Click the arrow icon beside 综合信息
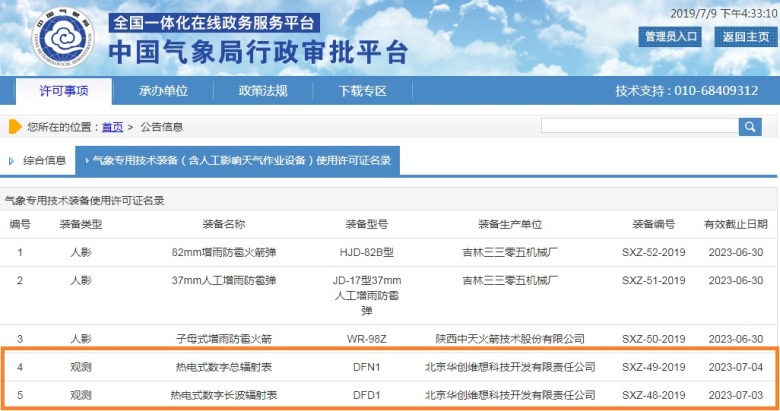Viewport: 780px width, 411px height. [x=12, y=160]
